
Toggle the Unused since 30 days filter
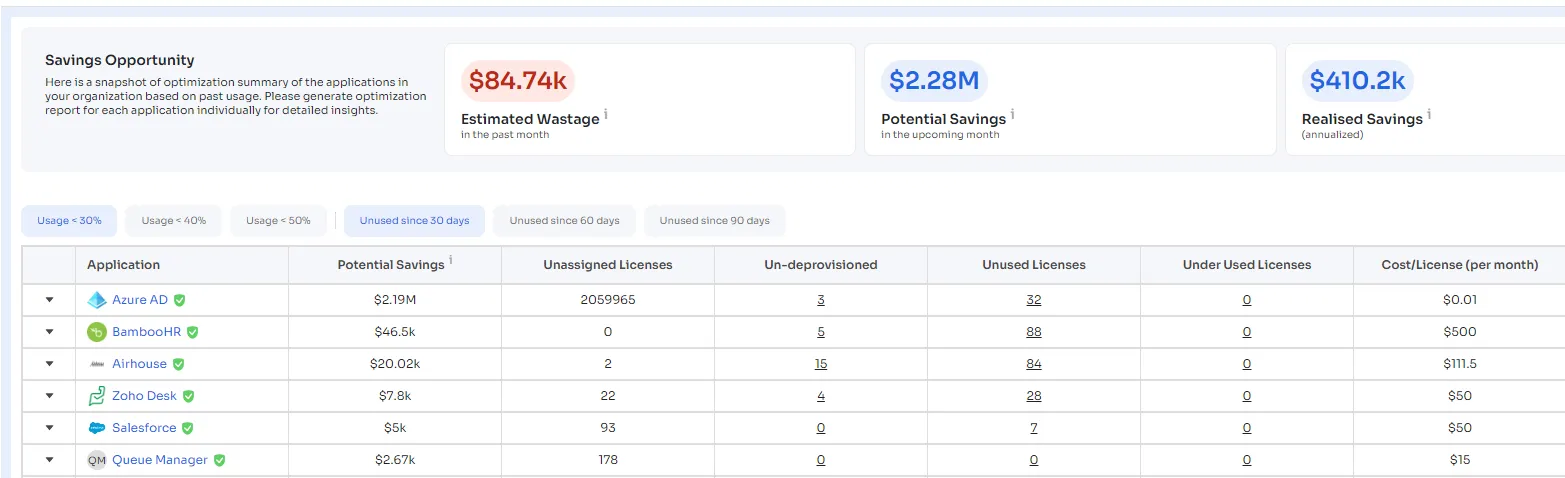(x=414, y=221)
